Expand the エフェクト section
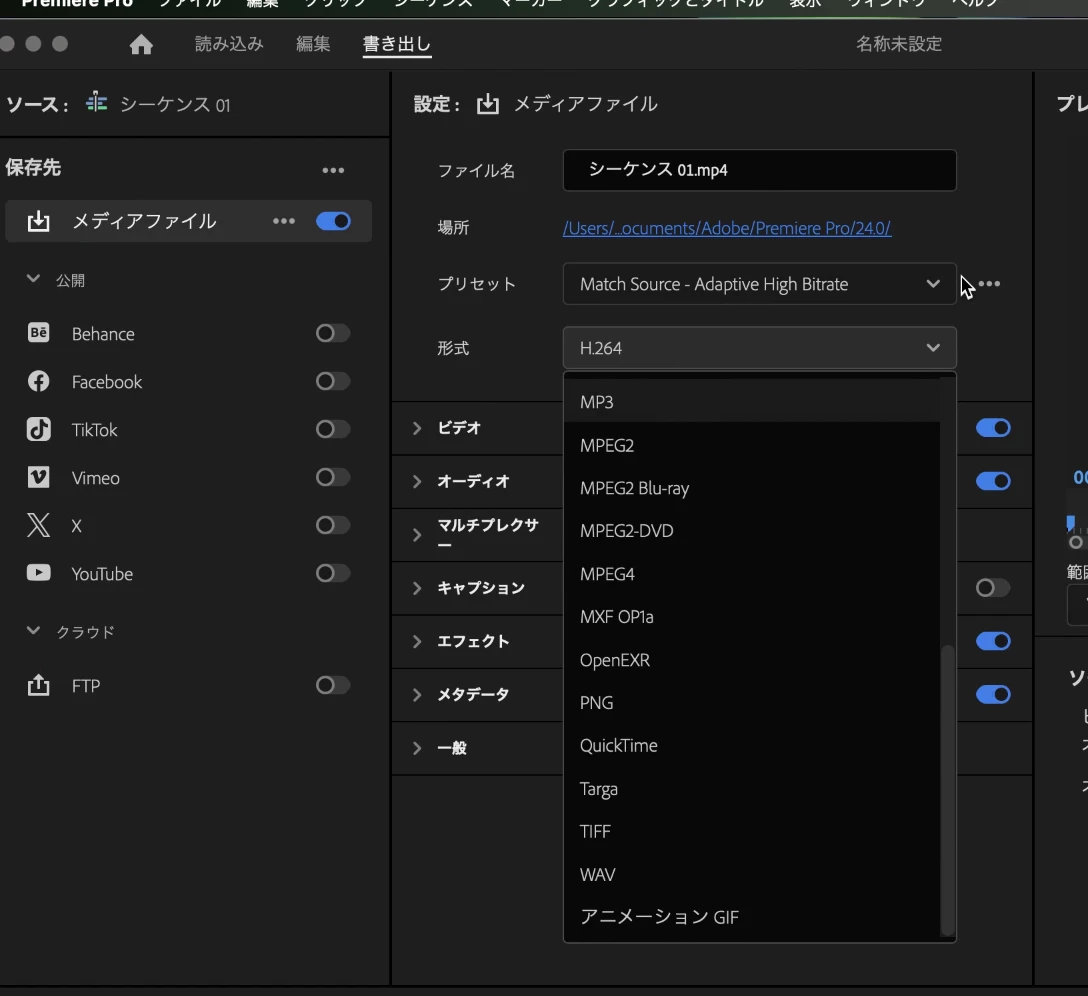 (x=417, y=641)
